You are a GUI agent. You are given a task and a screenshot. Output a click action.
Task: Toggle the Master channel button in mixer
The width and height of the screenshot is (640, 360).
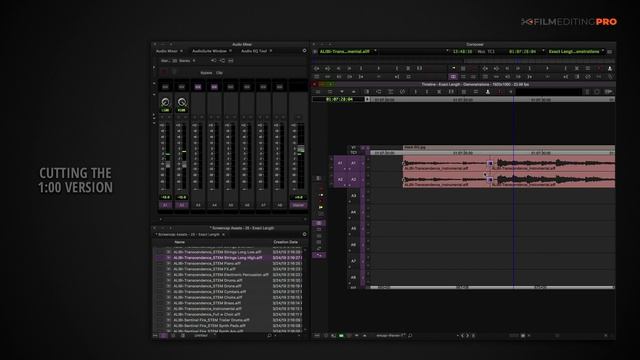point(298,205)
